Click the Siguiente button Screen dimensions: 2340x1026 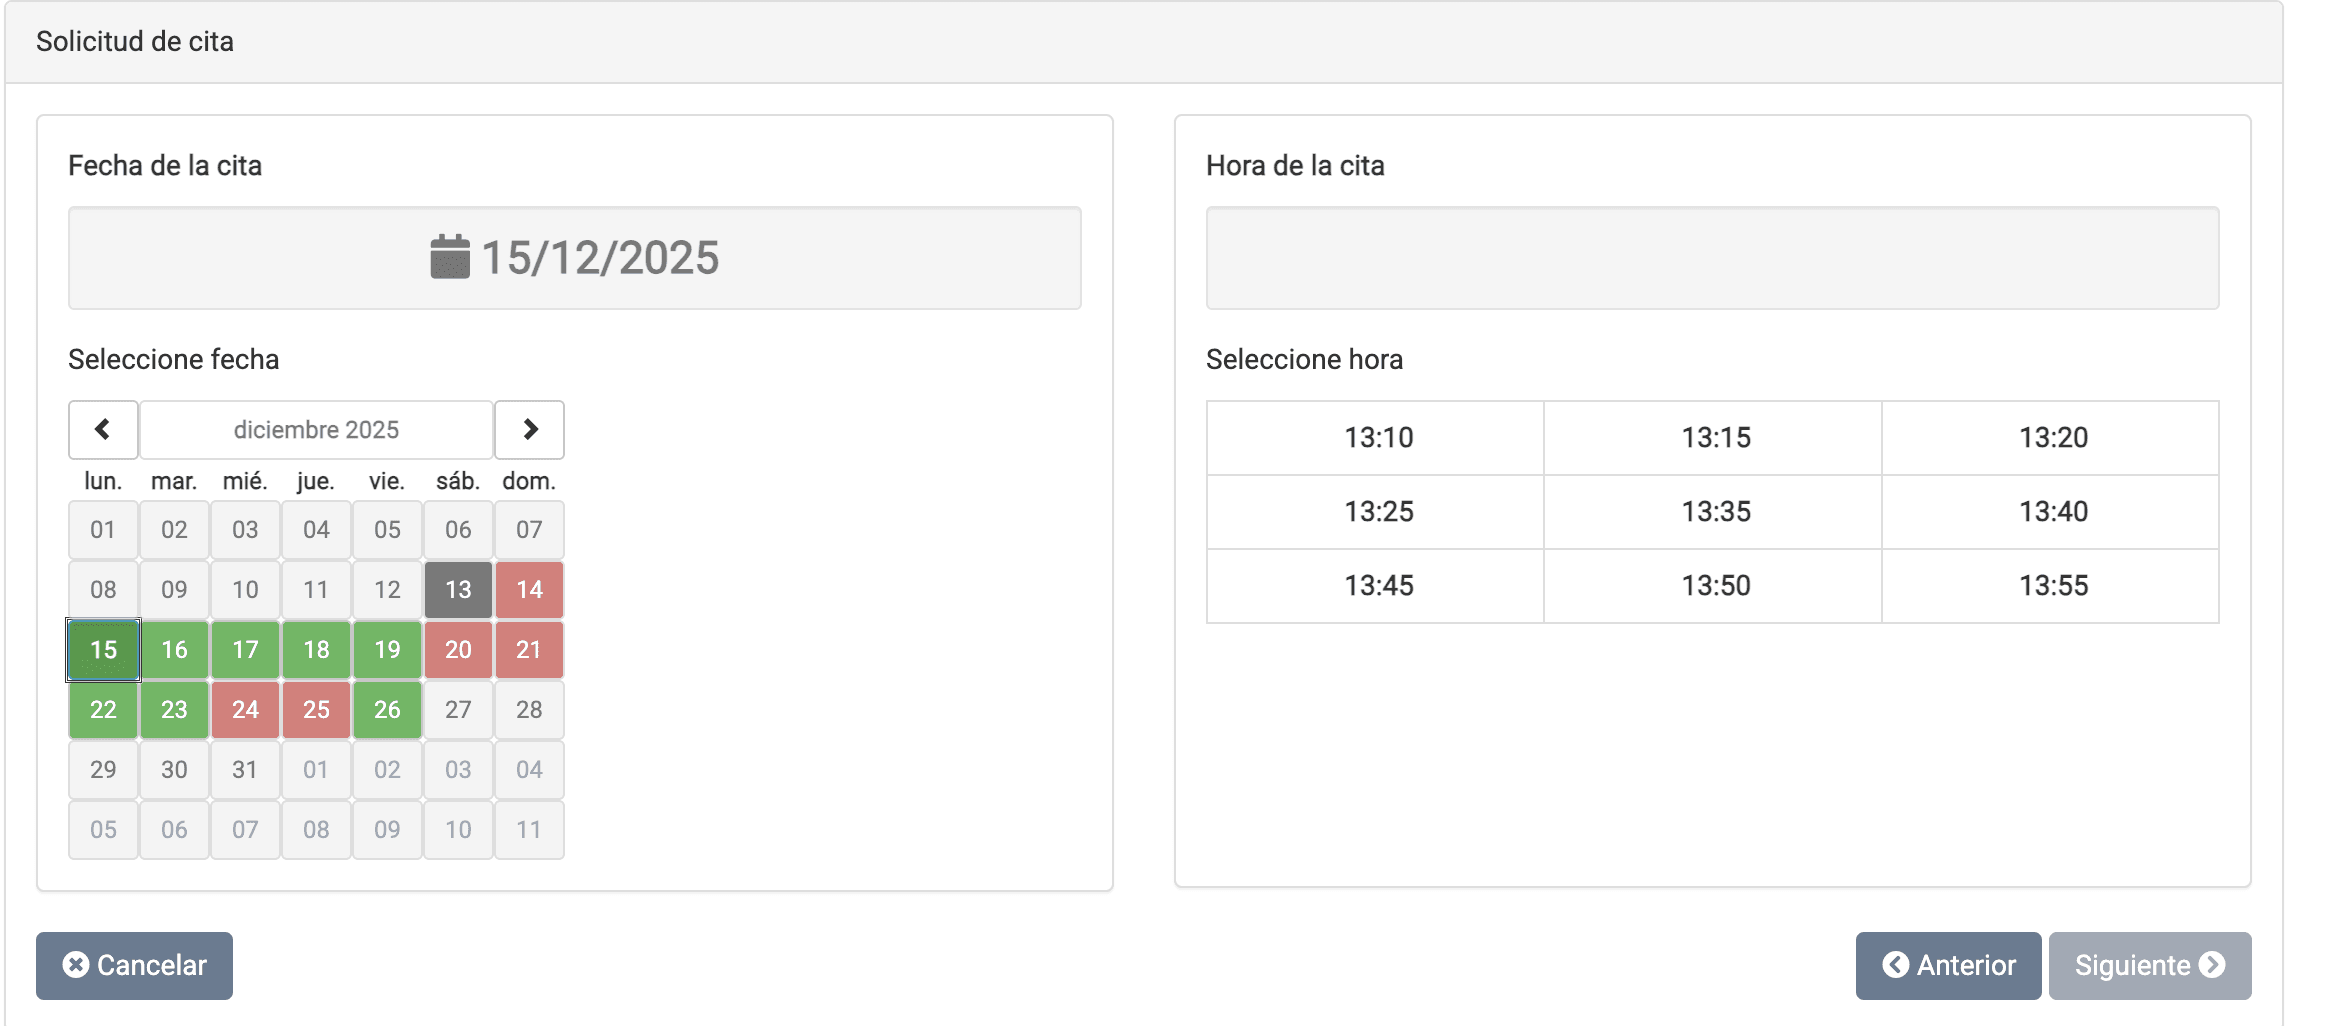click(2149, 965)
